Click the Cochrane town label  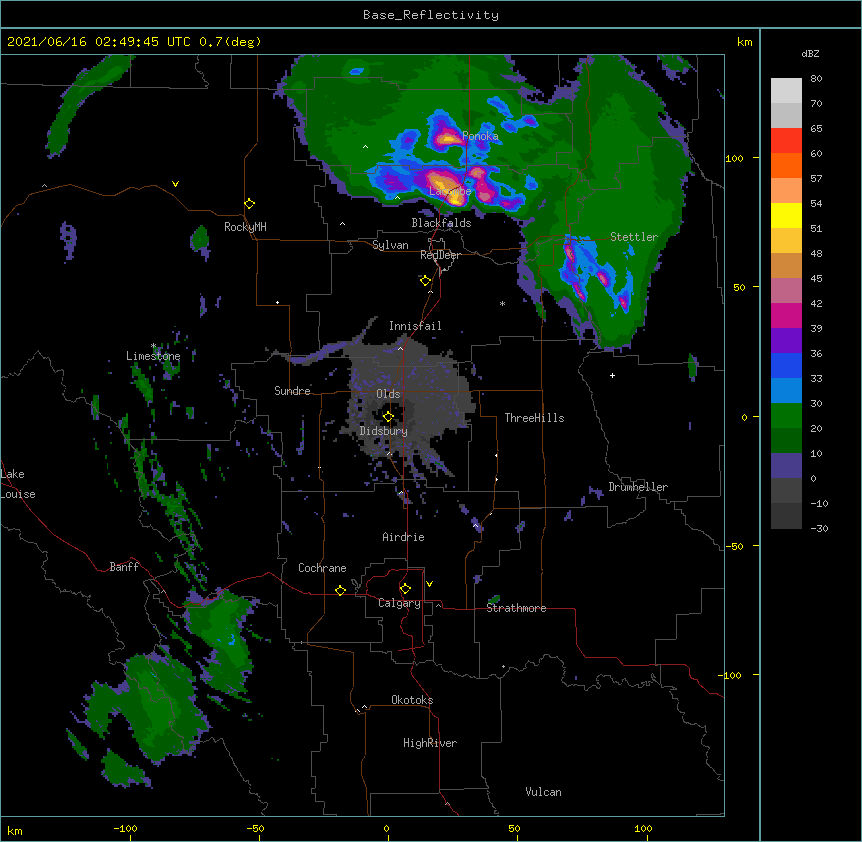click(x=322, y=568)
